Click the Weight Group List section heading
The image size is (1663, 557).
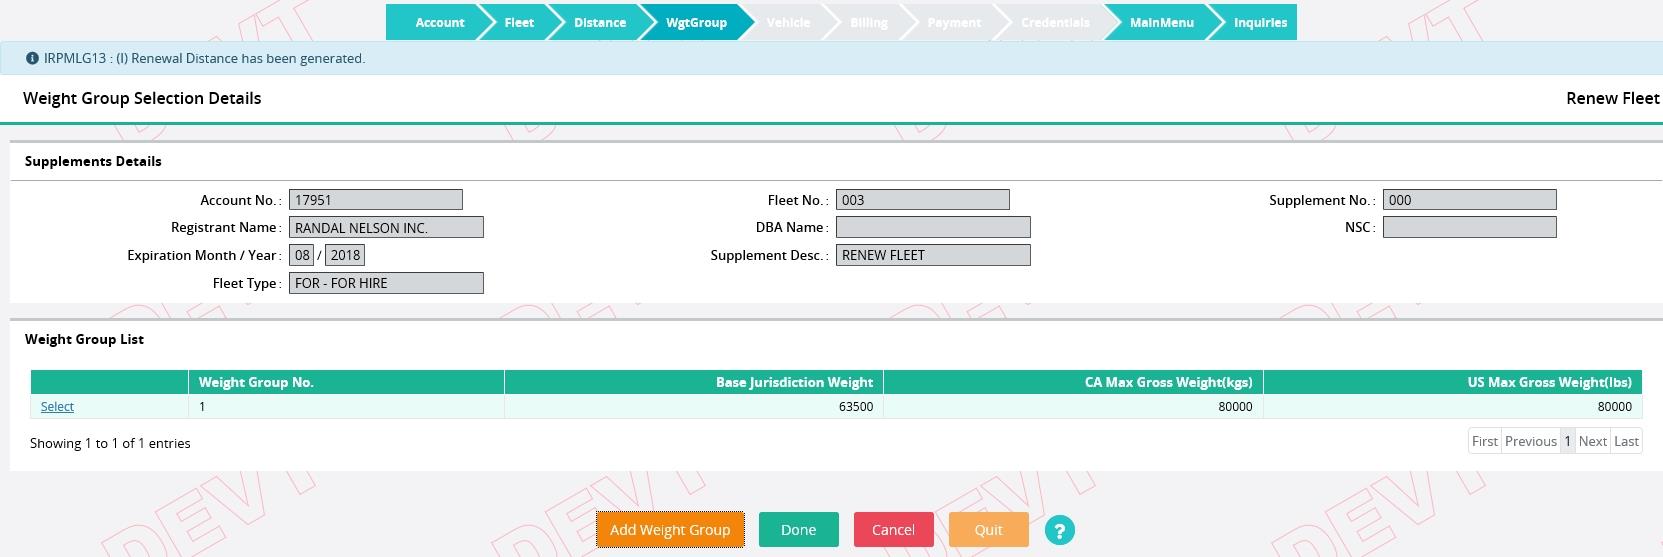pos(84,339)
